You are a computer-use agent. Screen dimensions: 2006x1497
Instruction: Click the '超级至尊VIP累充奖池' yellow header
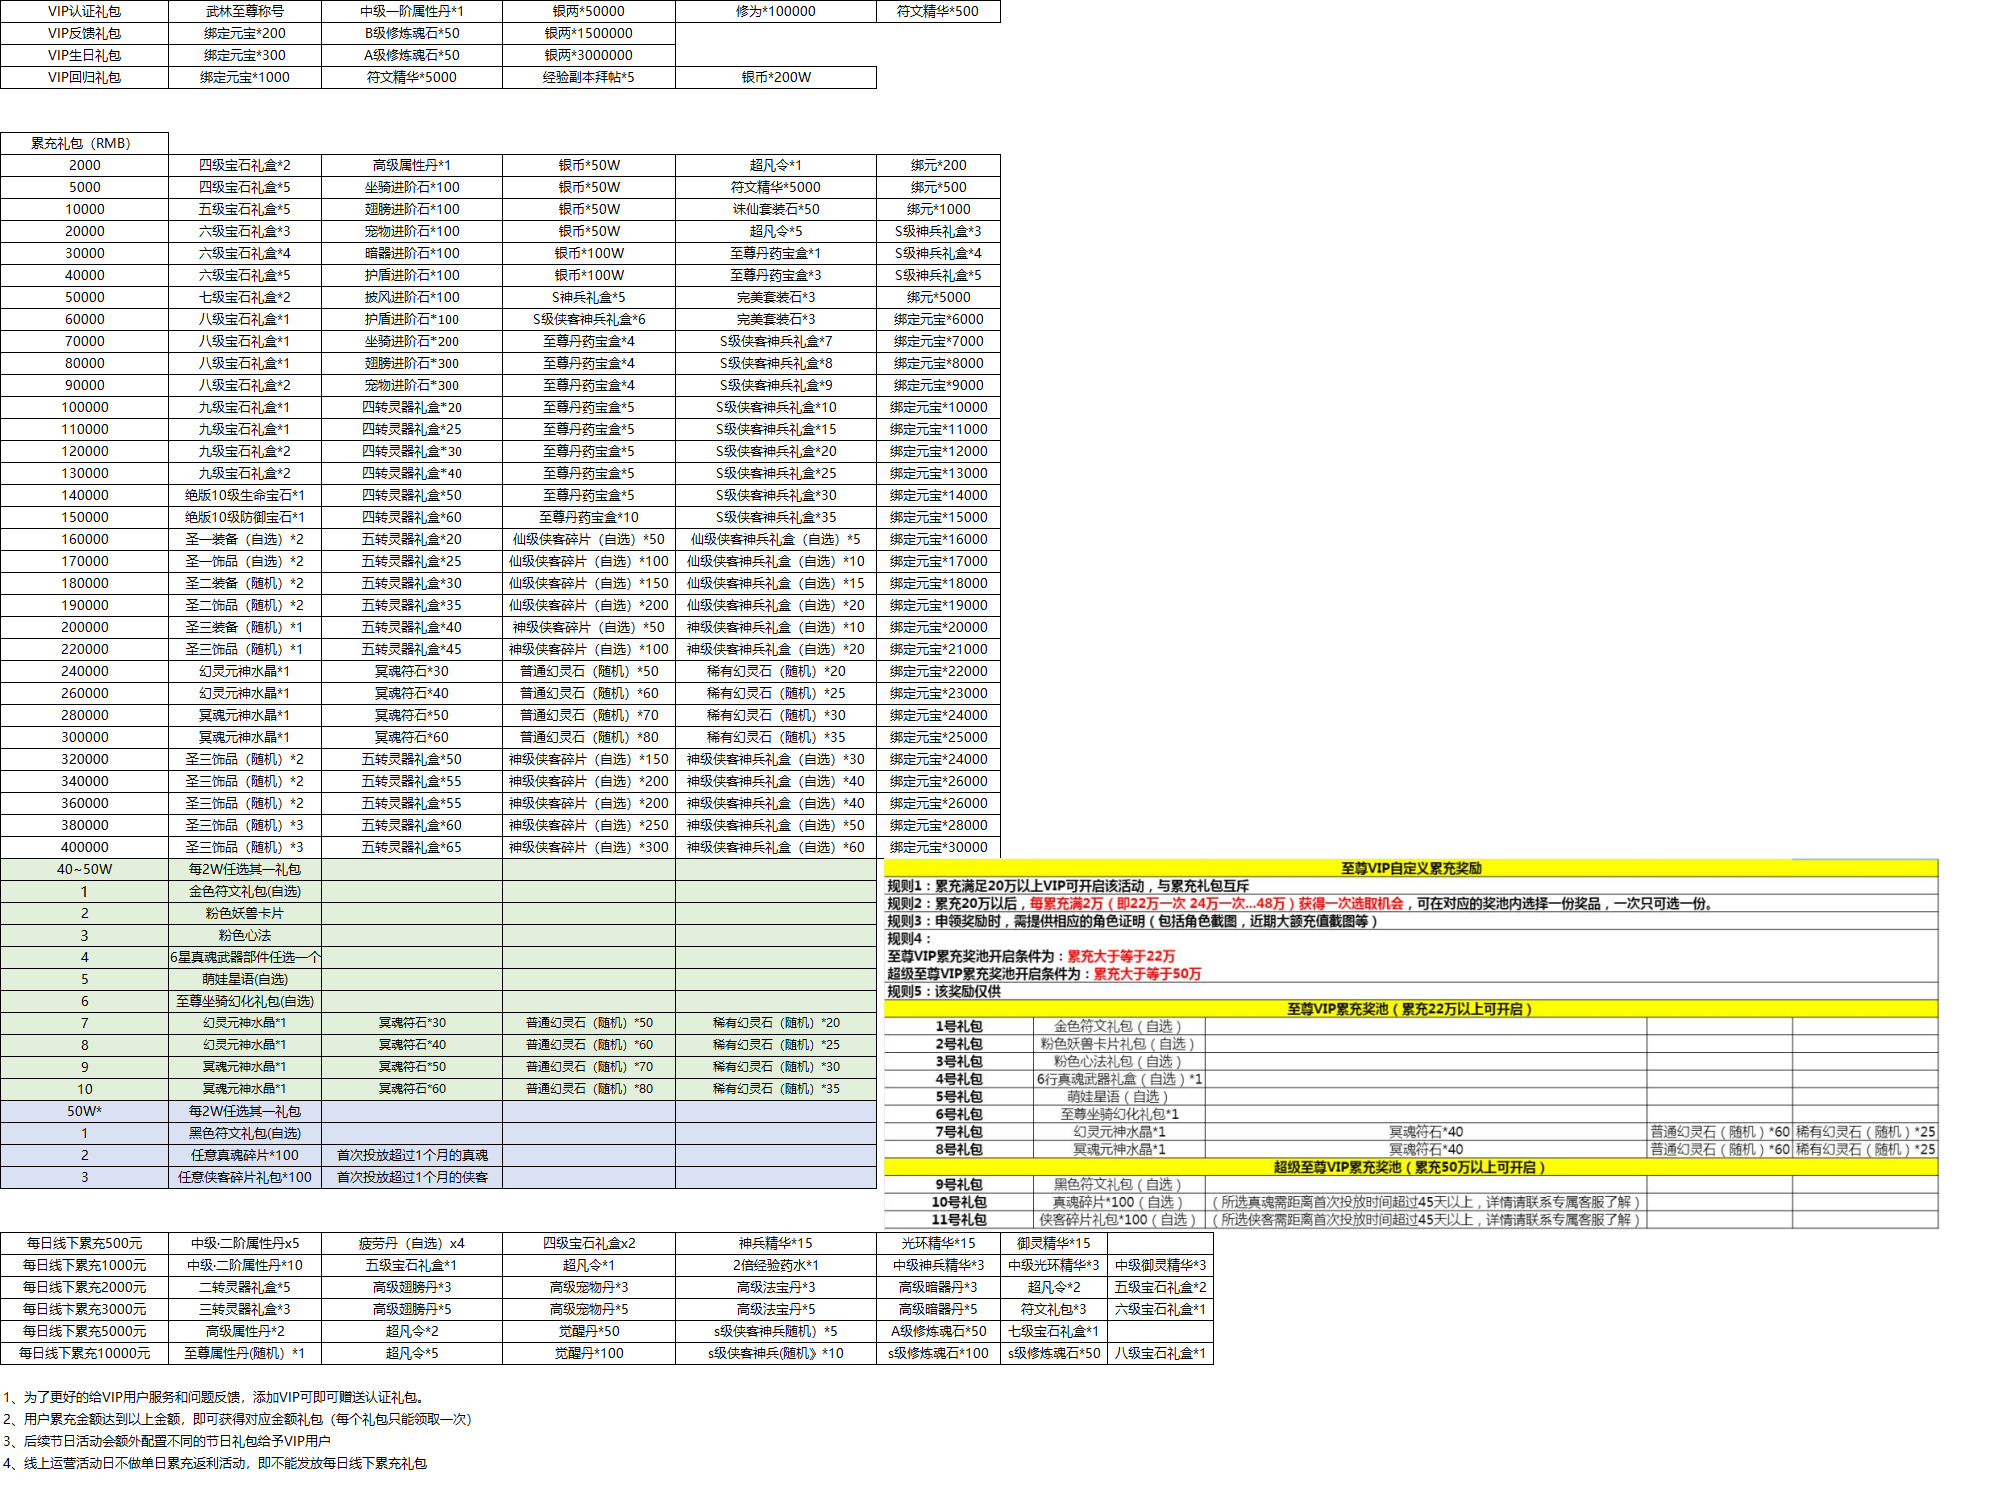1411,1167
